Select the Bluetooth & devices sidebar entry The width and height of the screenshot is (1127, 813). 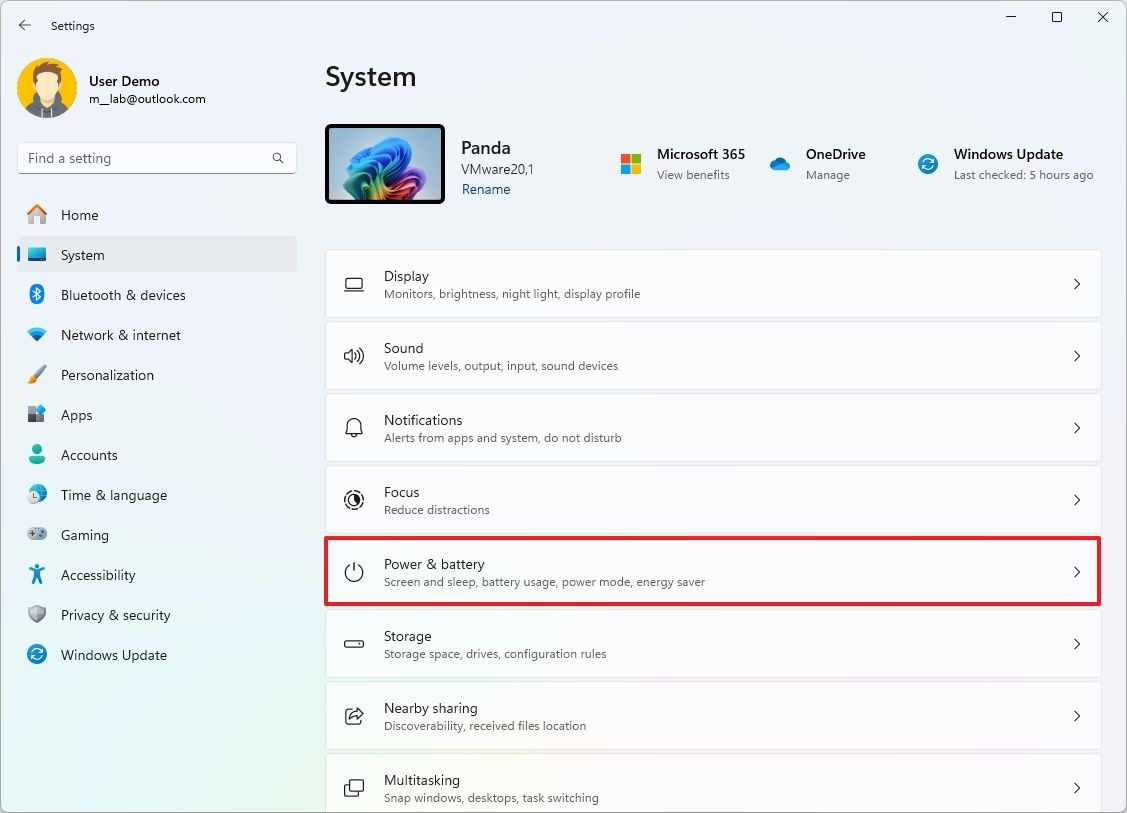123,295
